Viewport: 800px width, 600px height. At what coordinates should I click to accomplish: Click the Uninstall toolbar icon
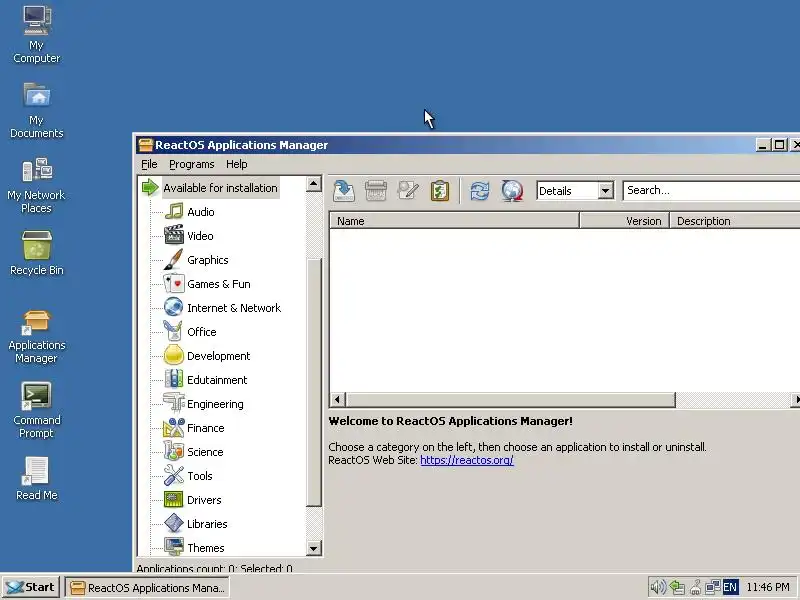coord(376,191)
